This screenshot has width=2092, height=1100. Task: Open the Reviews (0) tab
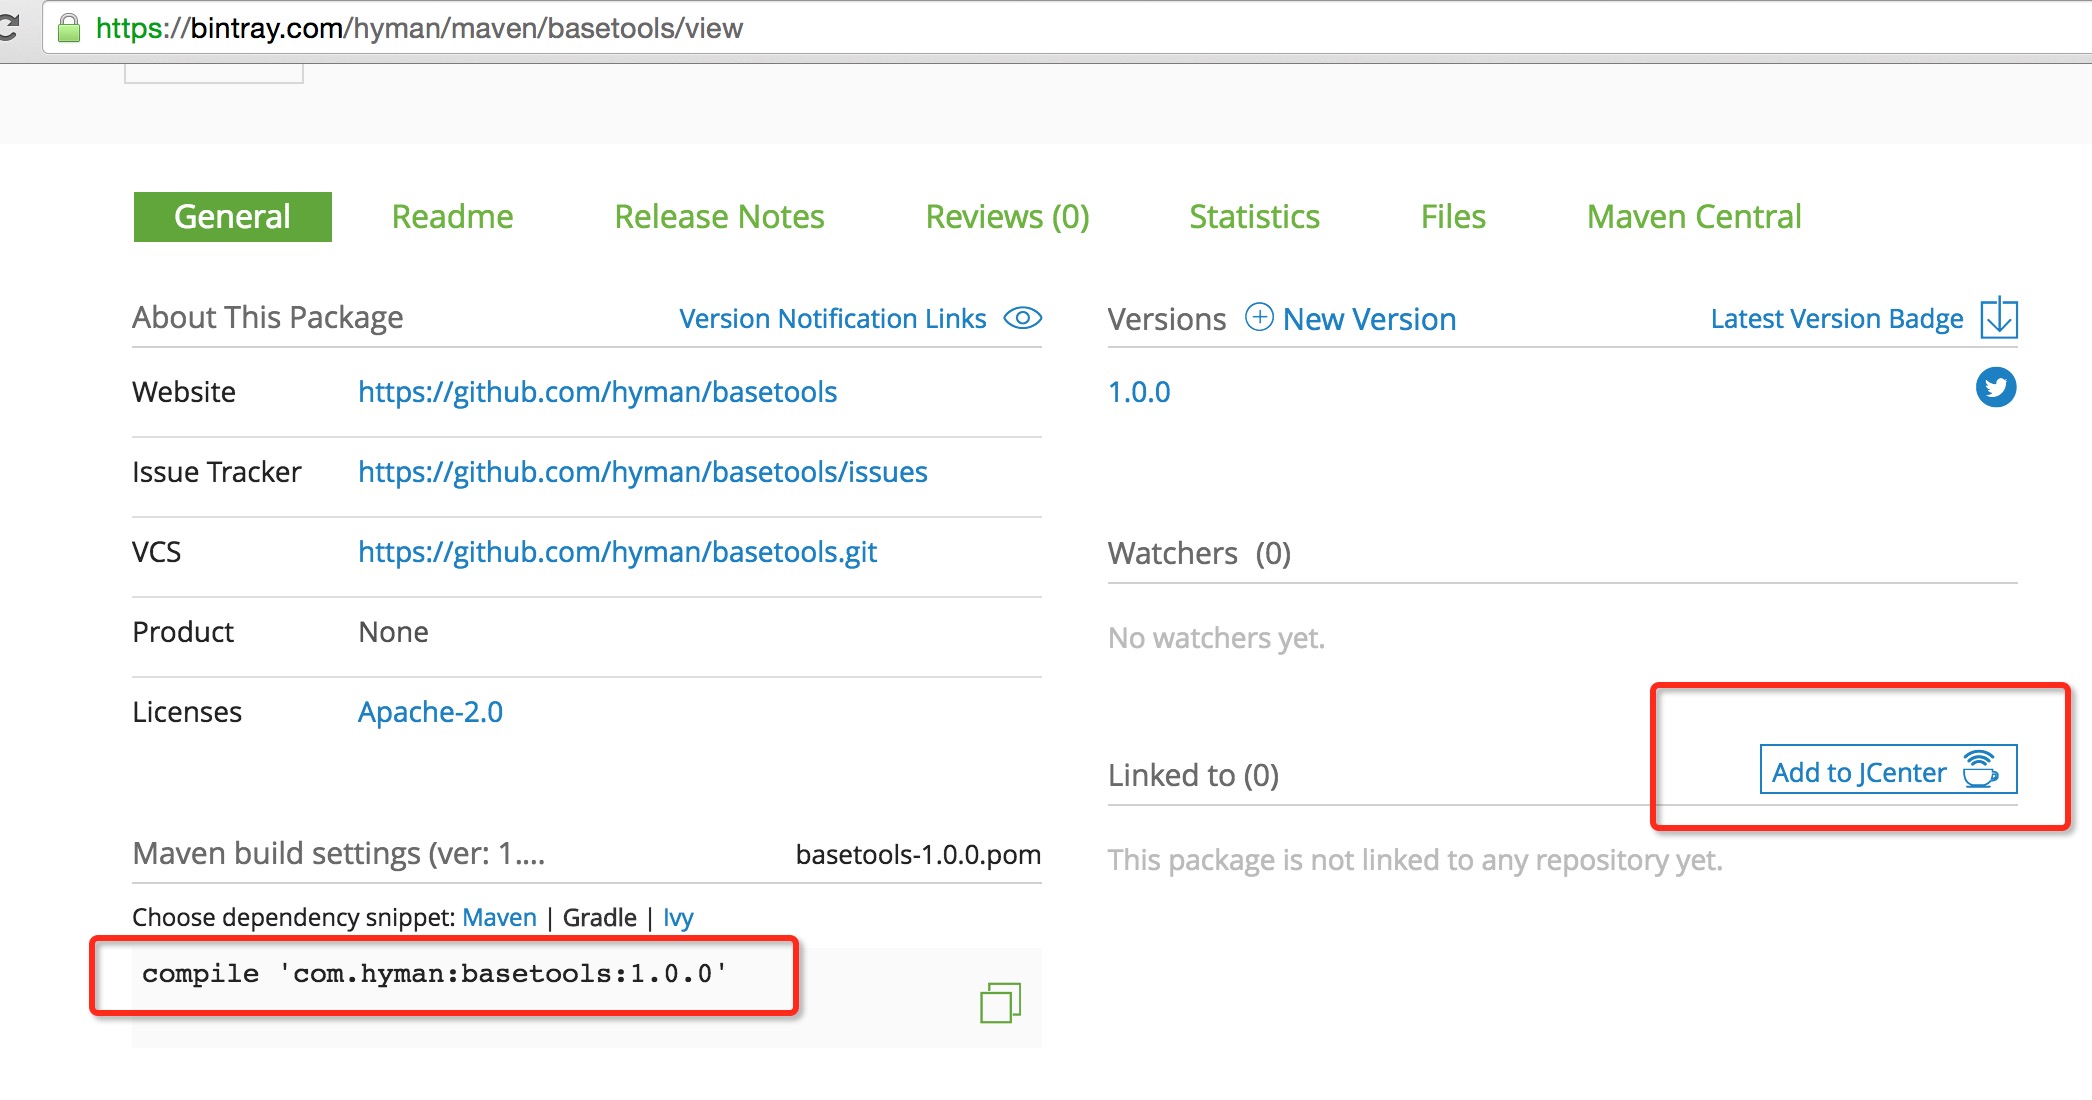point(1007,217)
